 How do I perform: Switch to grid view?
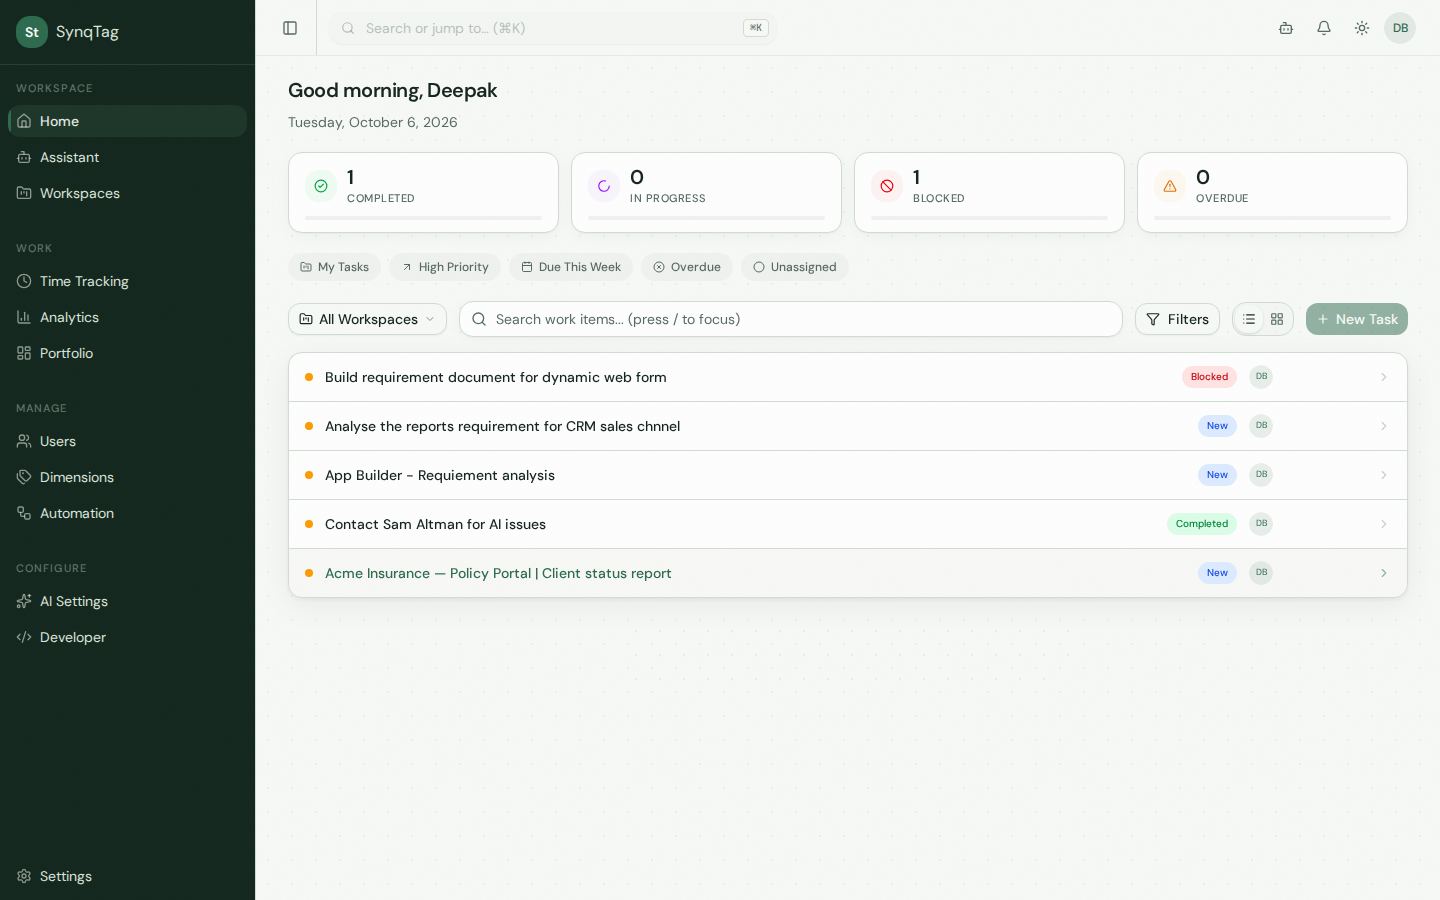(x=1277, y=319)
